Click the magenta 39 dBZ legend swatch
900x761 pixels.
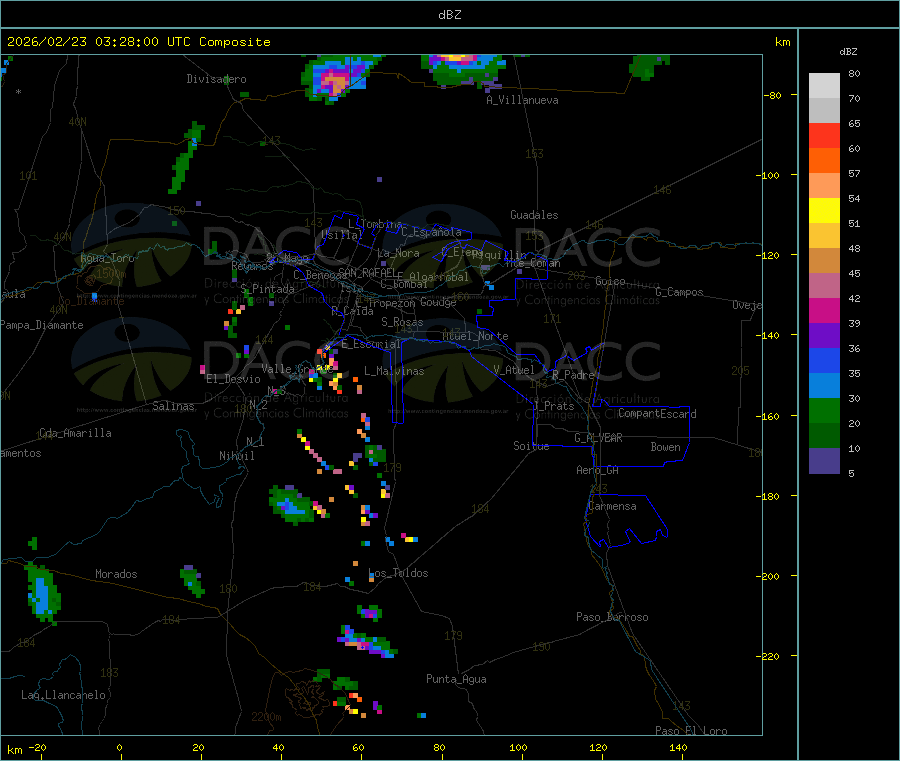point(824,310)
